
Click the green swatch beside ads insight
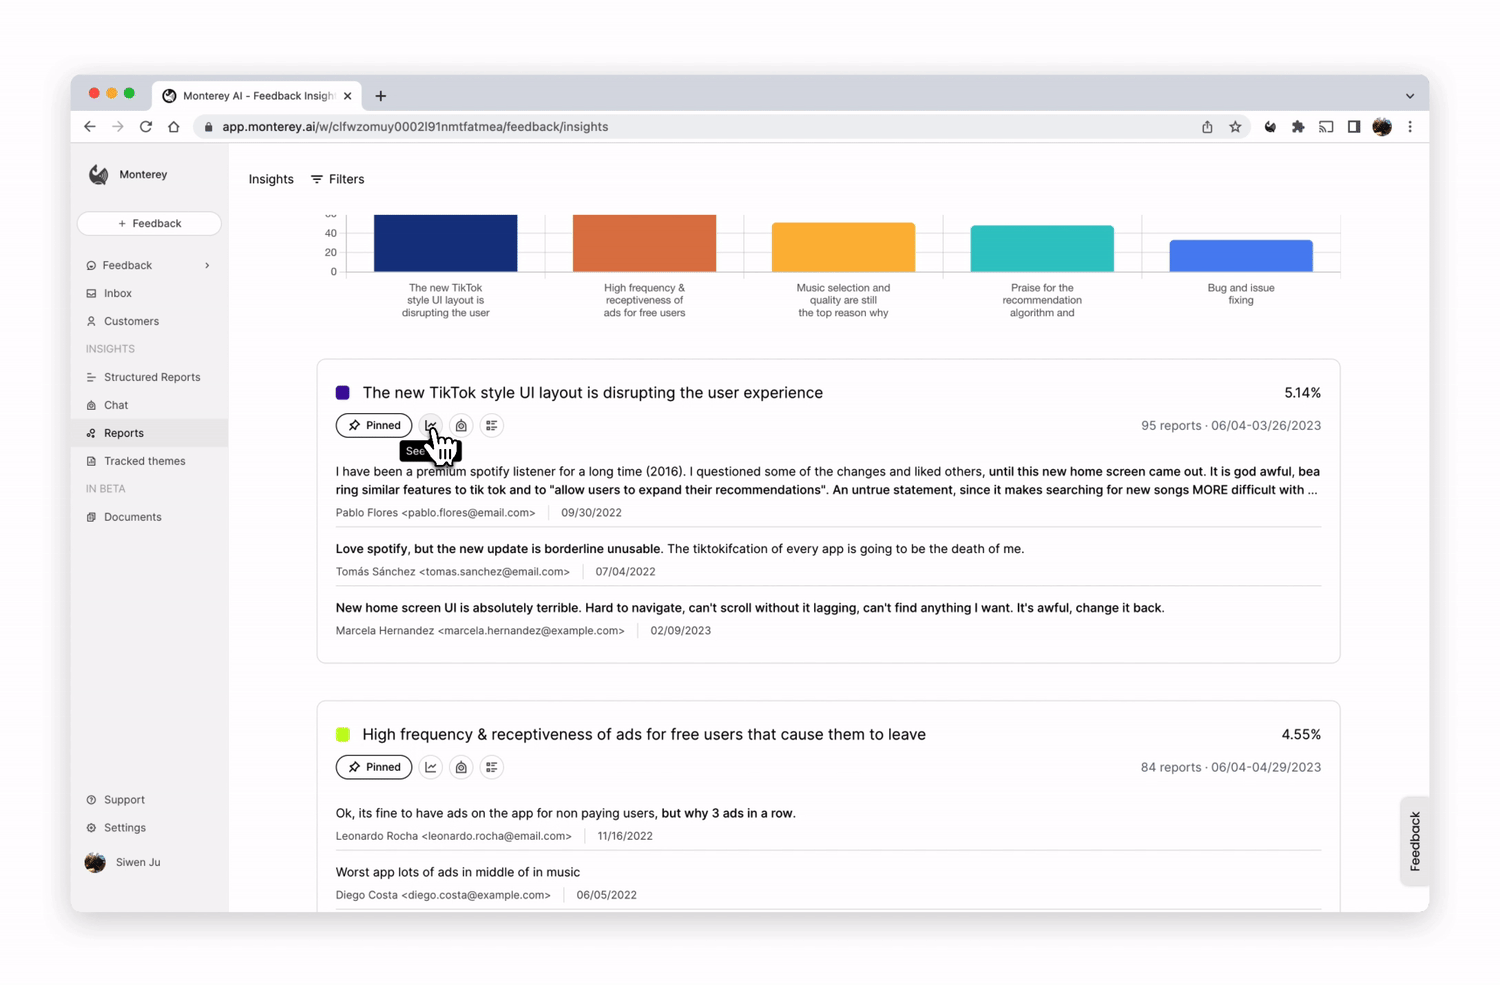tap(342, 735)
